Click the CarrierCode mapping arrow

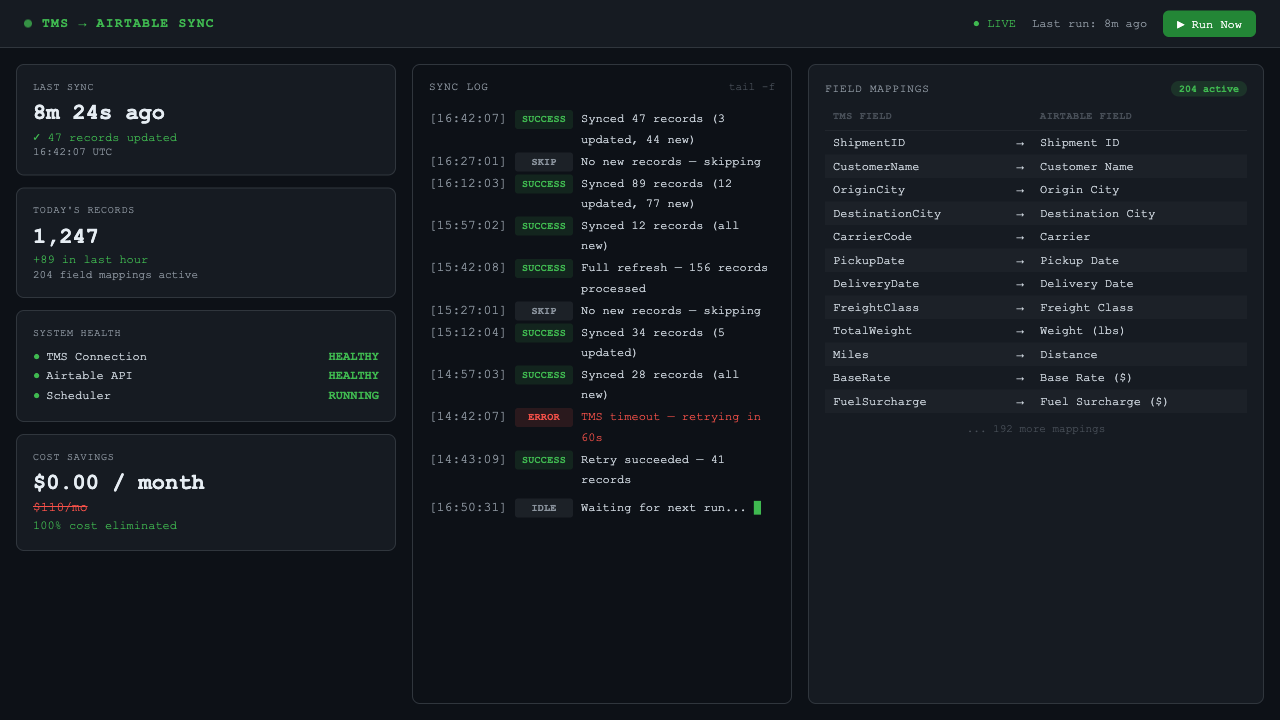tap(1020, 237)
